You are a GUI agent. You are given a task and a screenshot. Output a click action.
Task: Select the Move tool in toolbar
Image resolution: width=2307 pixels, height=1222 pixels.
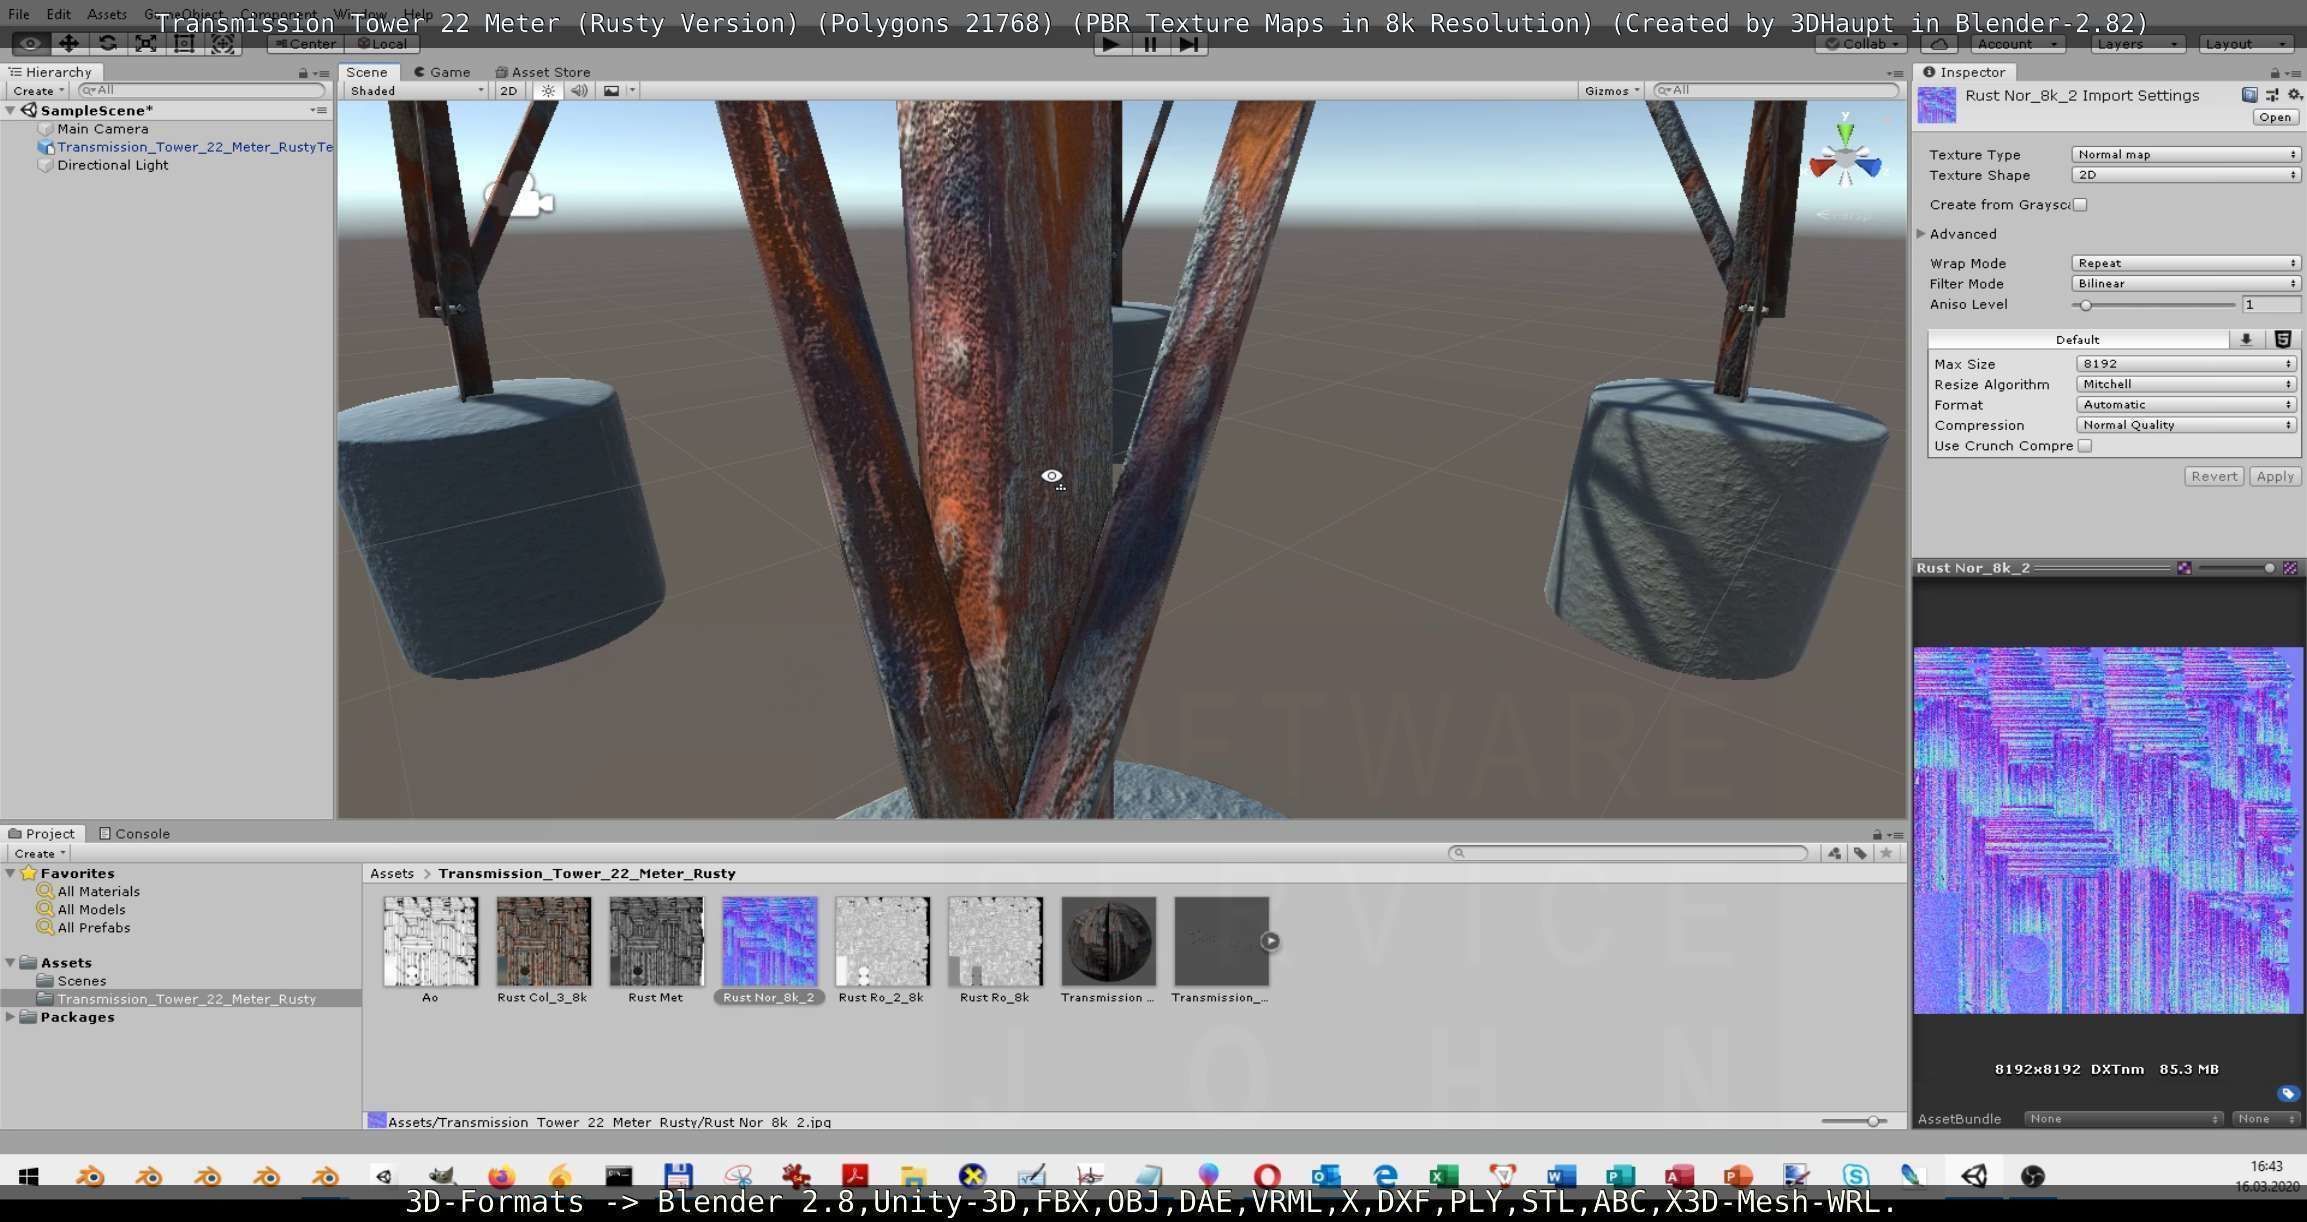(68, 43)
